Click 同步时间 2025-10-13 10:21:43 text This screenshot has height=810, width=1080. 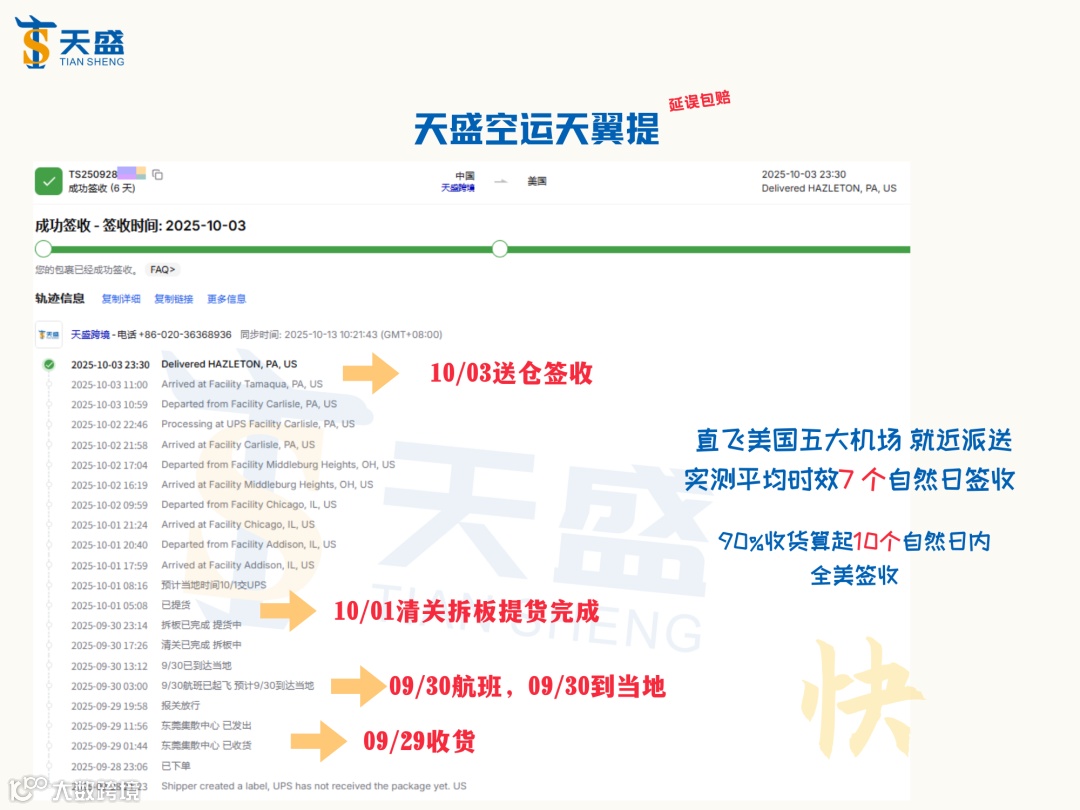click(341, 335)
